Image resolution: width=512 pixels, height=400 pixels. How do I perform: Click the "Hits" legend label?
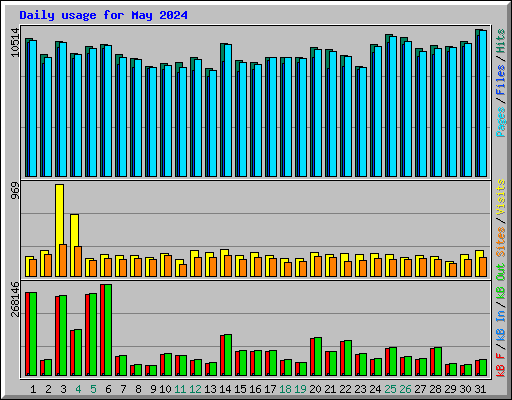pos(500,41)
